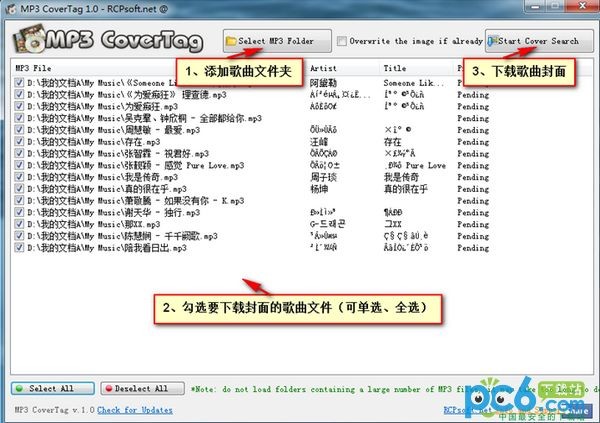Click Pending status of 全部都给你.mp3 row

[473, 118]
